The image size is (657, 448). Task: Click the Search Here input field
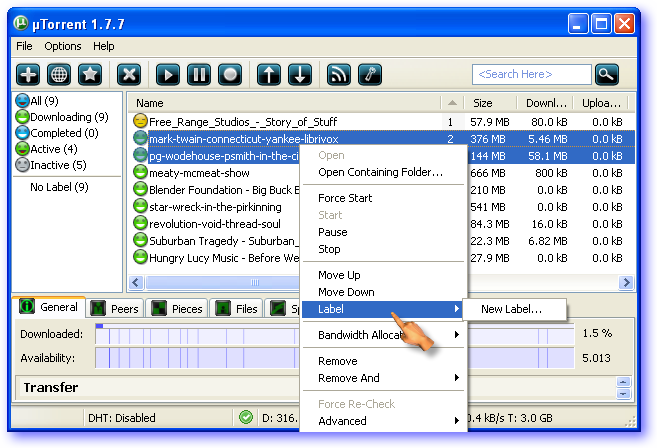[x=532, y=75]
